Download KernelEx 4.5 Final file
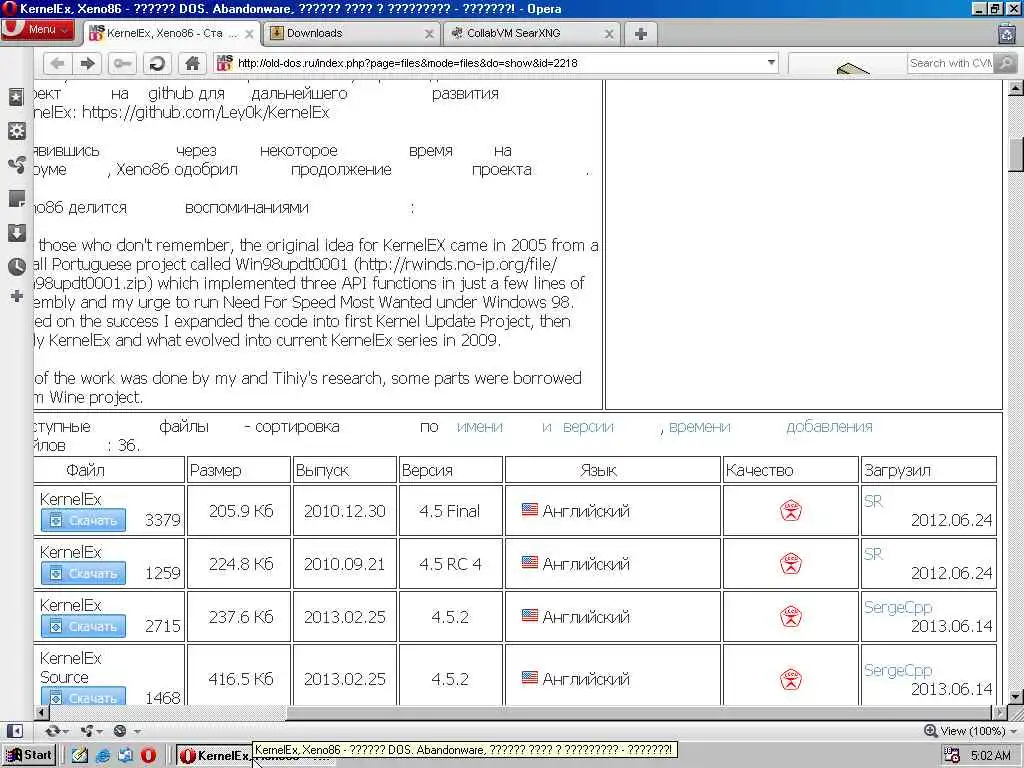The width and height of the screenshot is (1024, 768). tap(84, 520)
